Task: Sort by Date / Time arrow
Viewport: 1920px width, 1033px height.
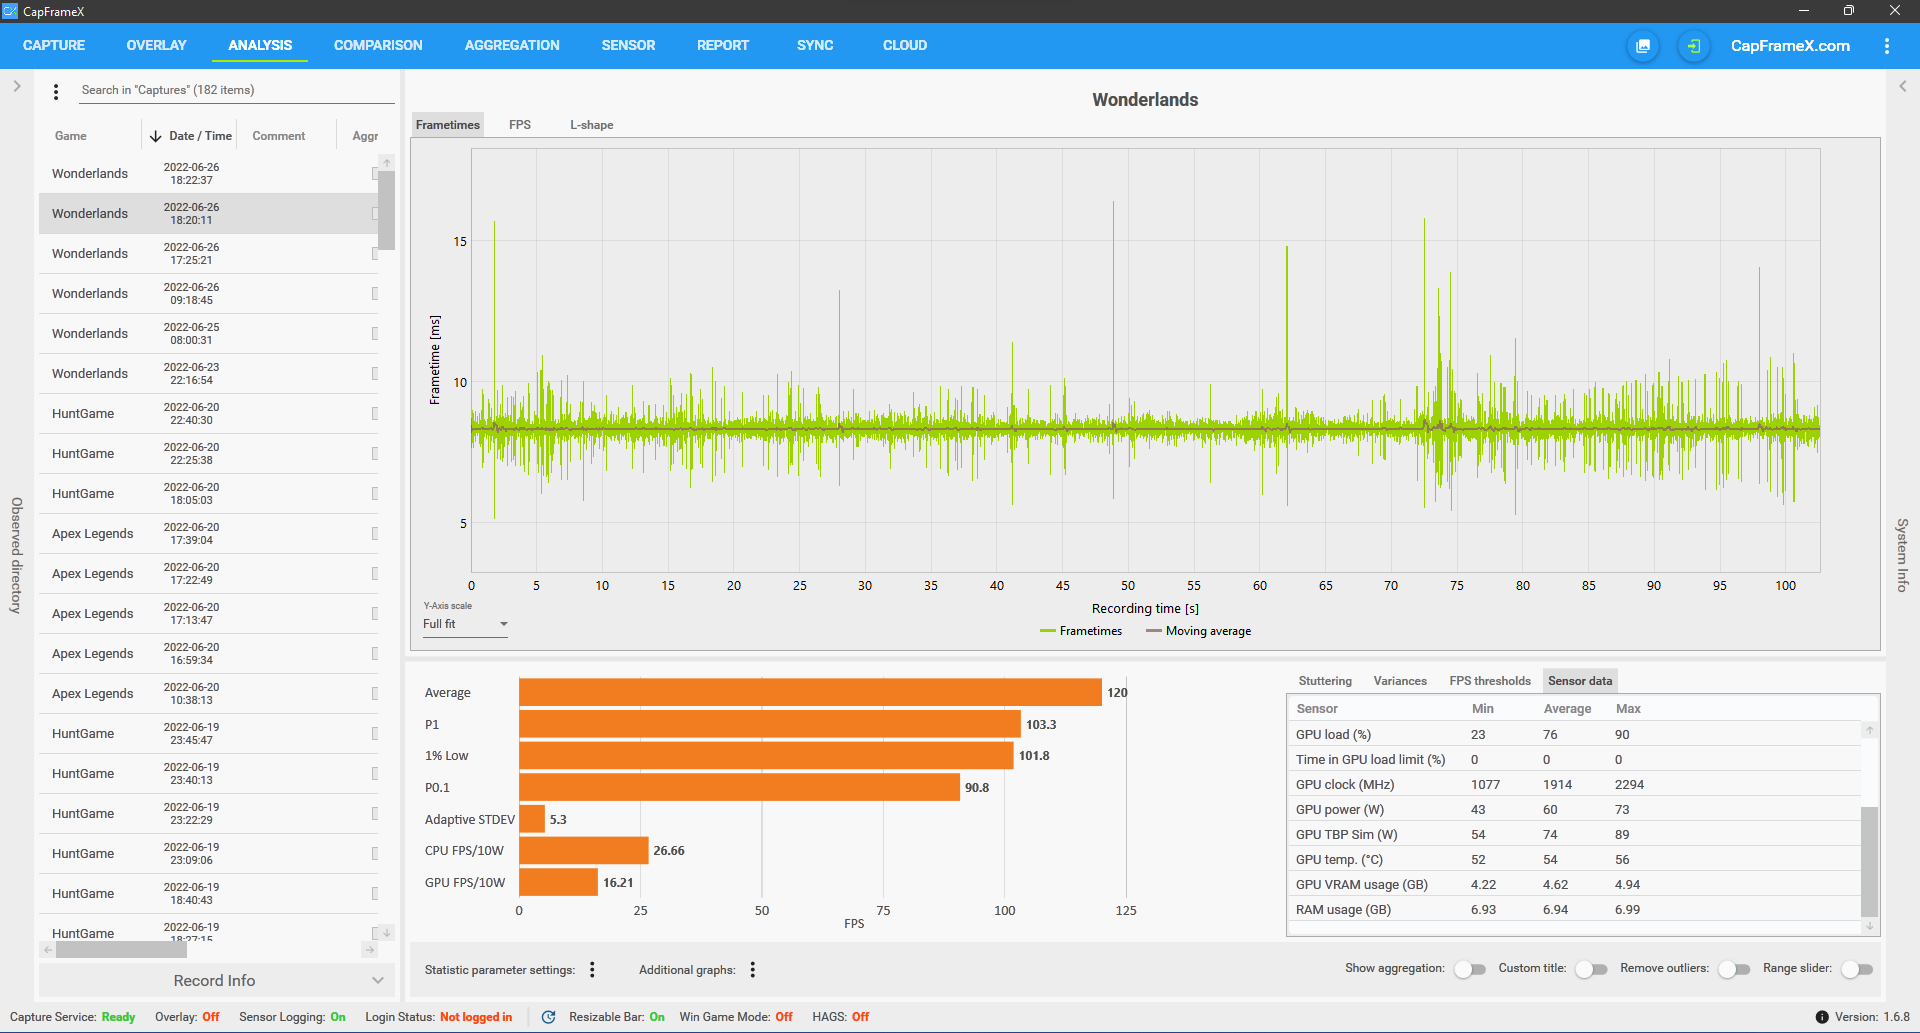Action: click(155, 136)
